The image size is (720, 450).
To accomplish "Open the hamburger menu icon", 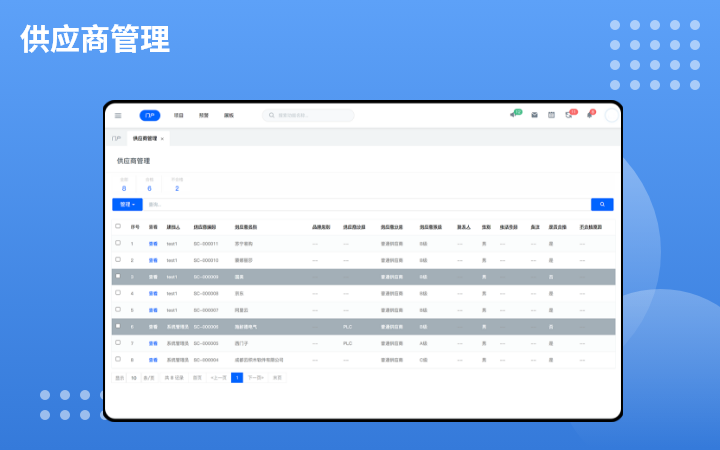I will [118, 115].
